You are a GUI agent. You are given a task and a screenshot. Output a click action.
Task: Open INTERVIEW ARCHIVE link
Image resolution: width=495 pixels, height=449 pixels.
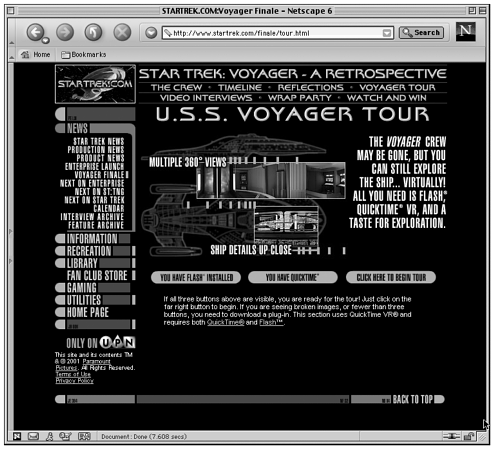(92, 217)
